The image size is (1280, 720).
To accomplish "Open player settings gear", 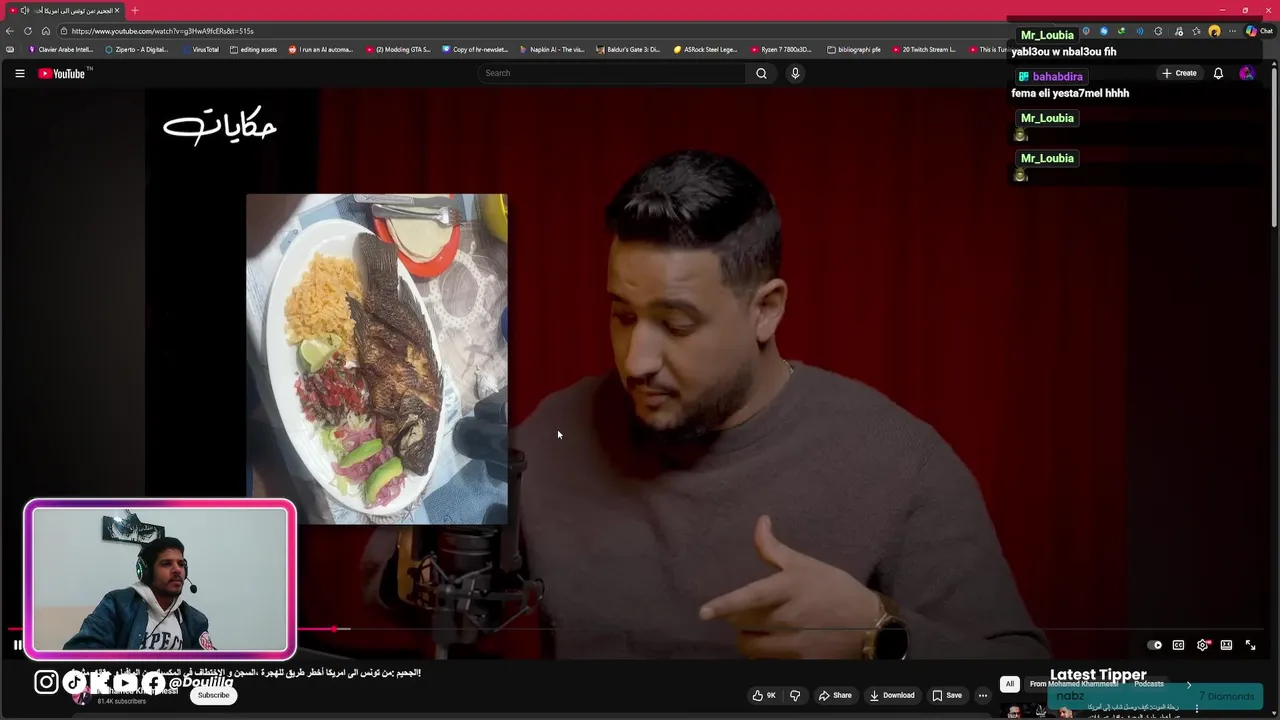I will (1203, 645).
